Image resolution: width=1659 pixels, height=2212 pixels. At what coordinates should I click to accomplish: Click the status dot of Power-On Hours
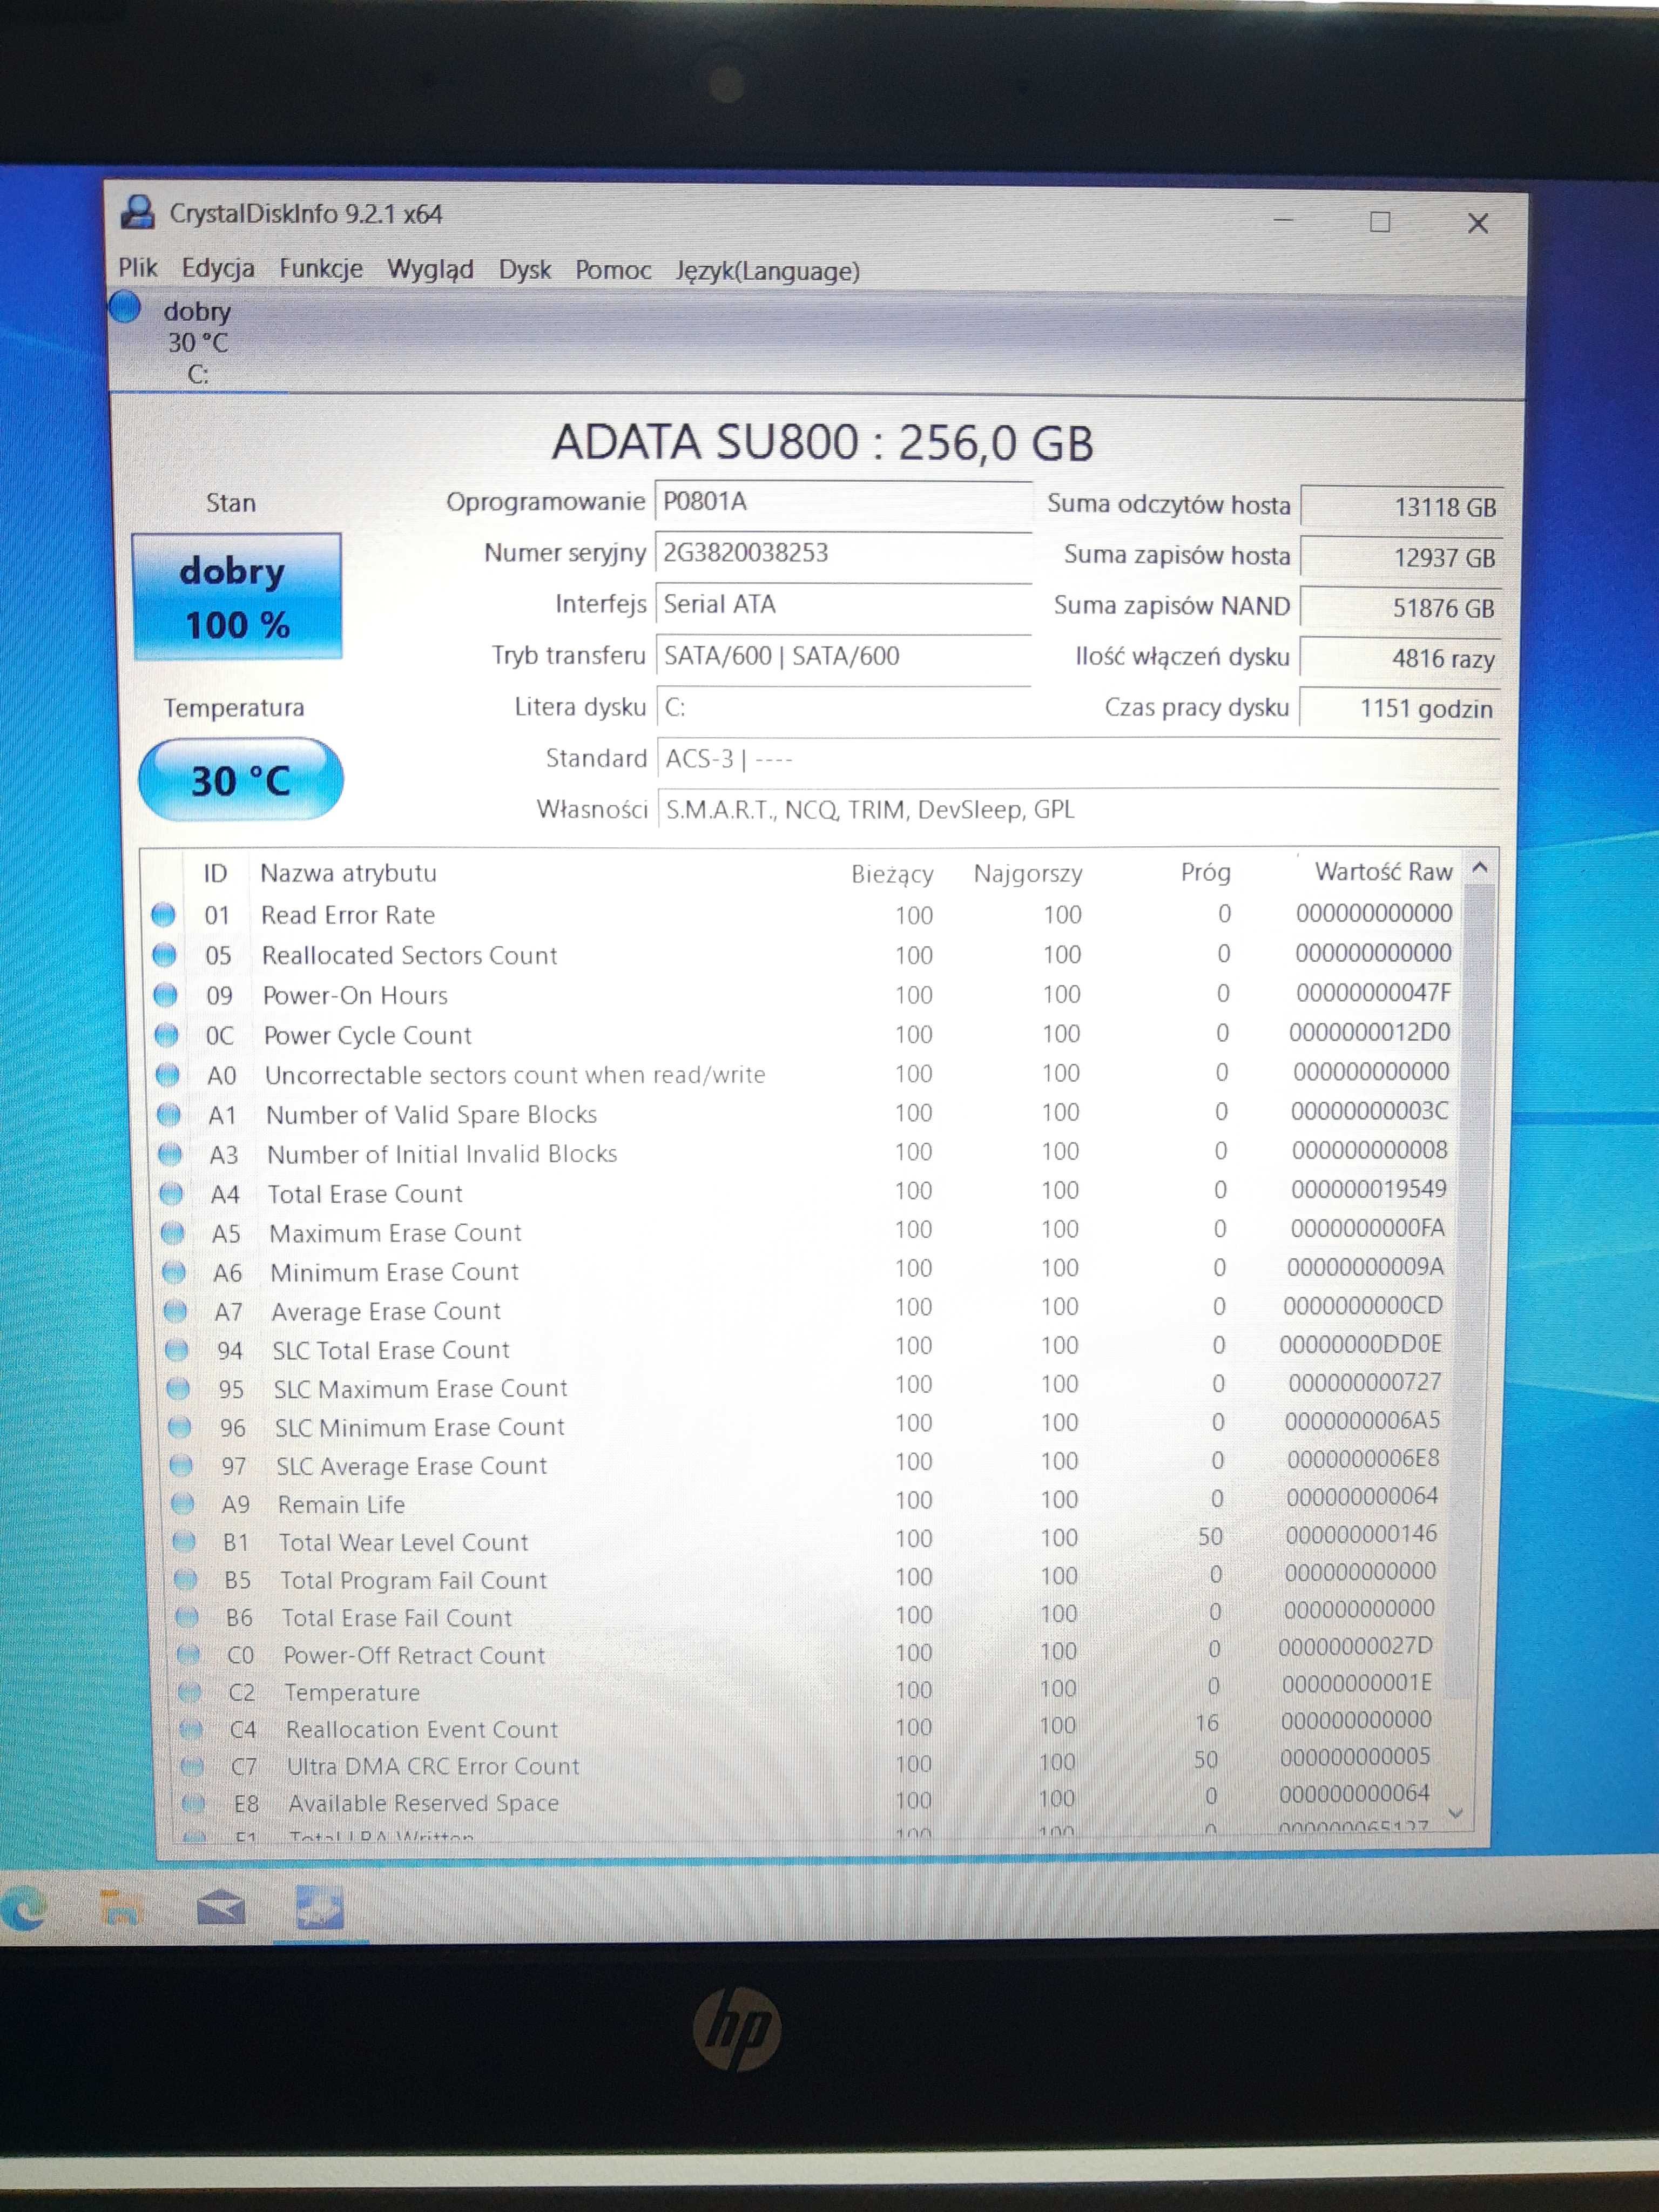coord(165,995)
